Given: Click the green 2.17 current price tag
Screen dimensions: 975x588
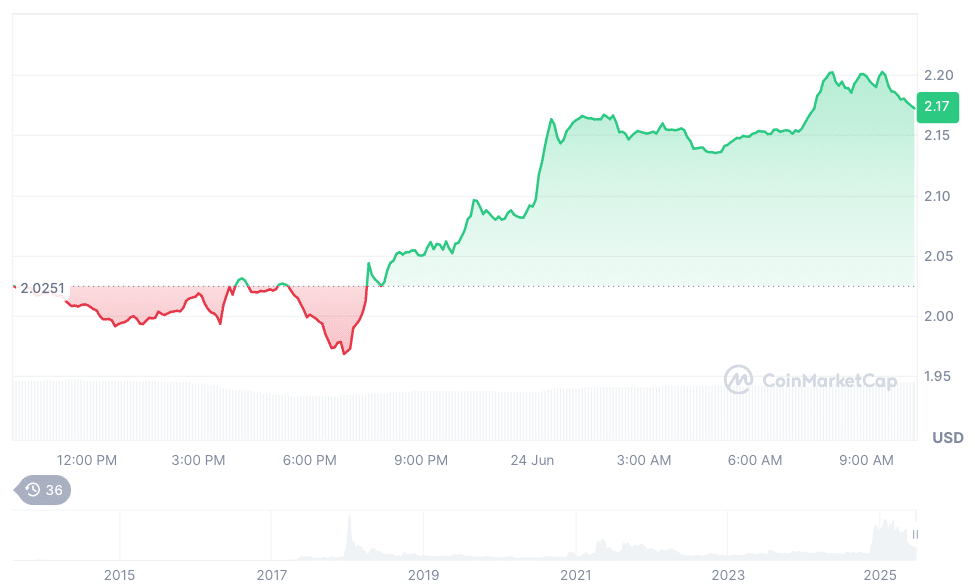Looking at the screenshot, I should (x=939, y=107).
